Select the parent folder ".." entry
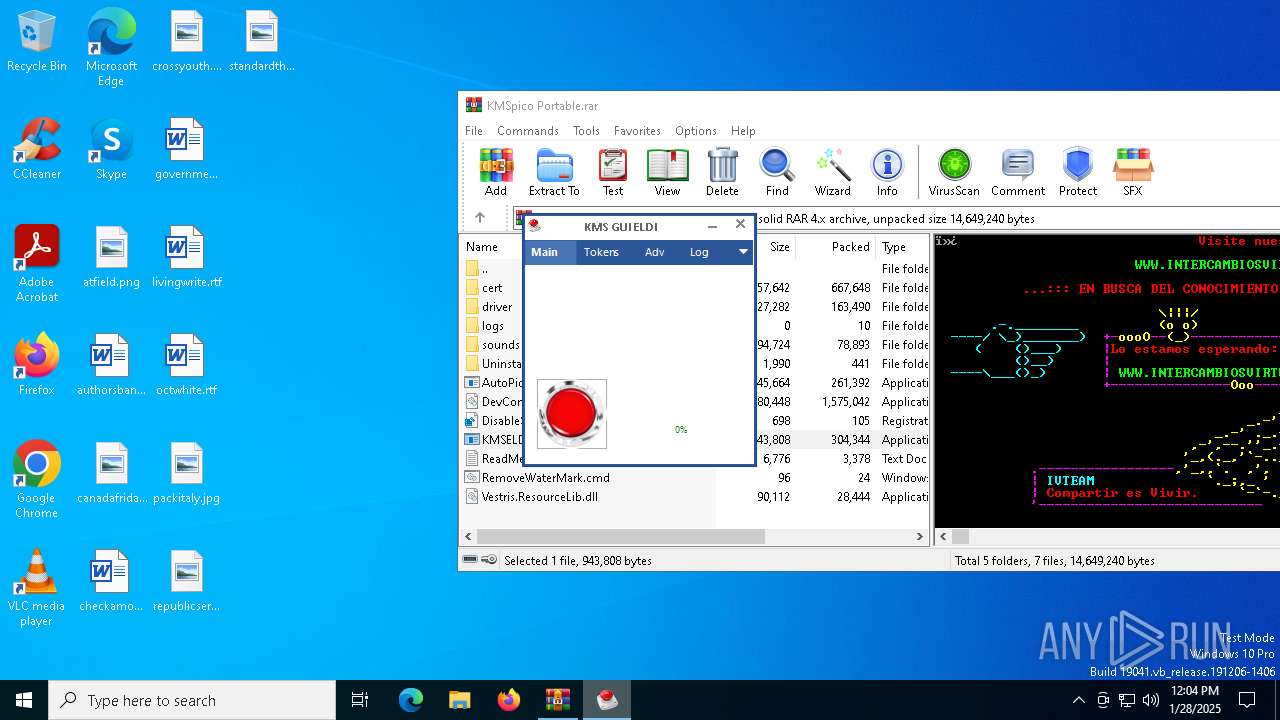 tap(485, 269)
